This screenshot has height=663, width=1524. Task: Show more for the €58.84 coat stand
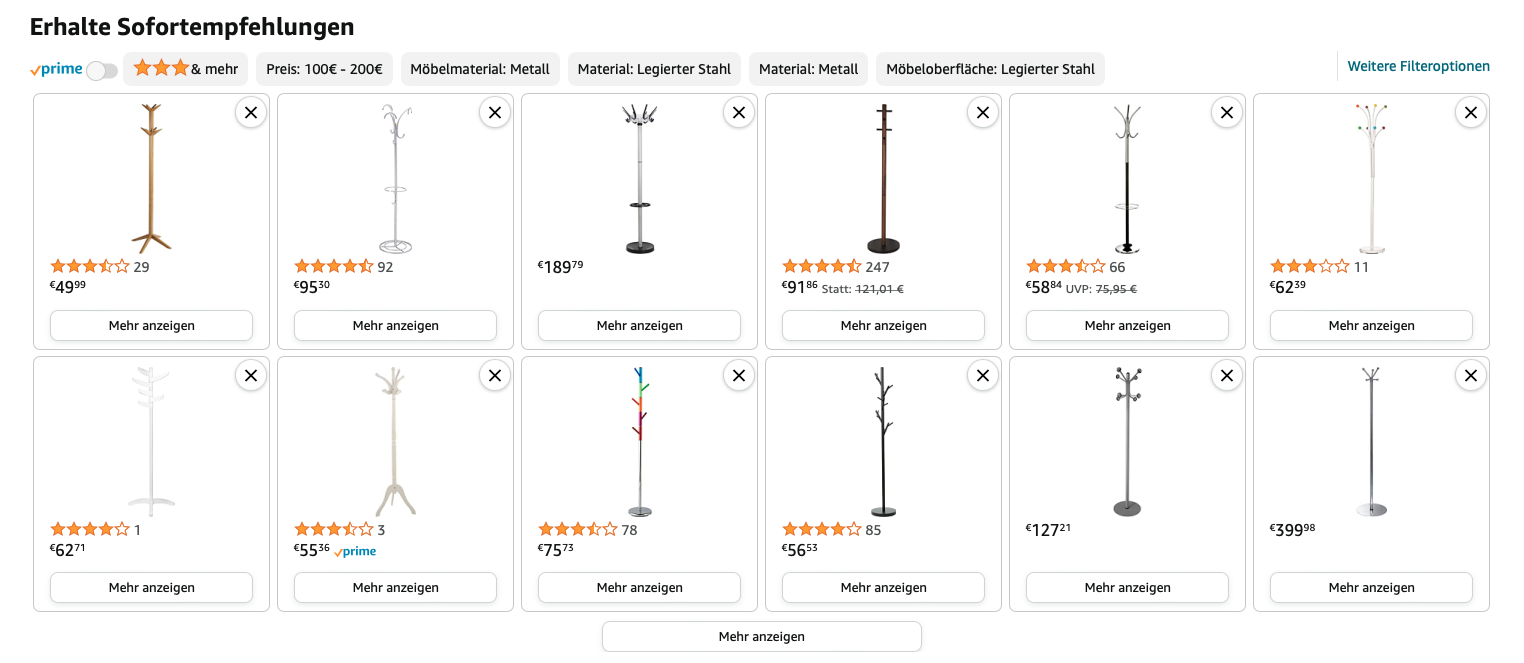point(1128,326)
